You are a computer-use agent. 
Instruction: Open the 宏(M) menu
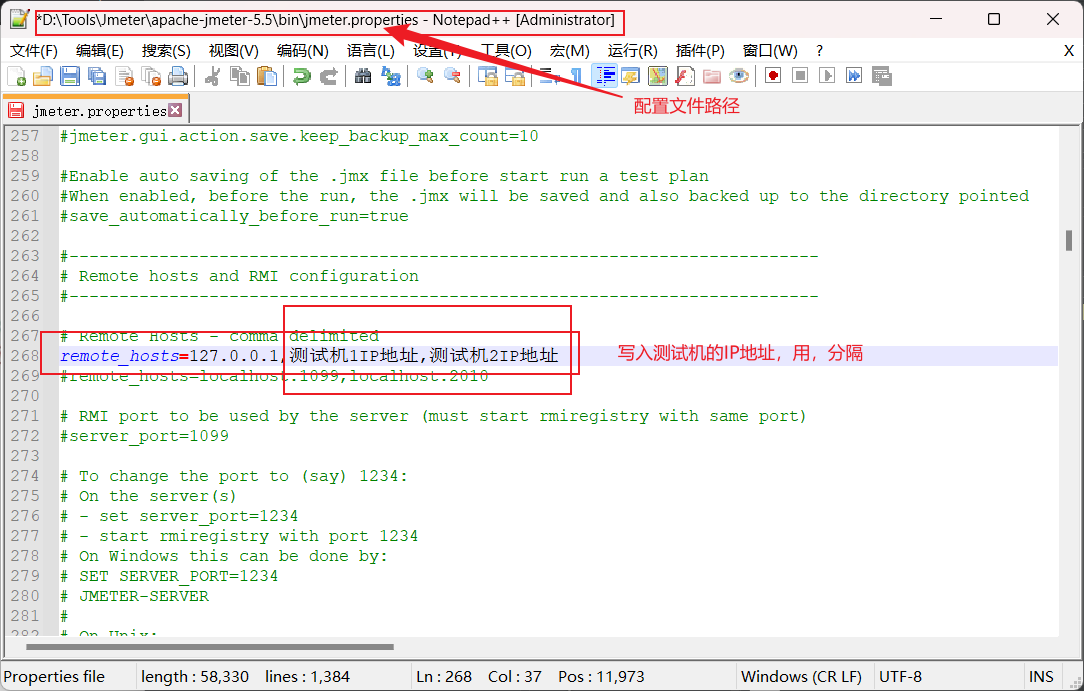tap(570, 51)
